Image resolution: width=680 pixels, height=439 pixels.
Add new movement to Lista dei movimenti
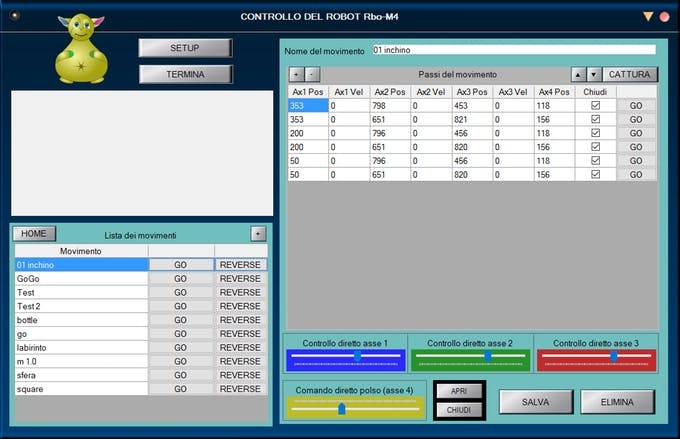click(258, 234)
